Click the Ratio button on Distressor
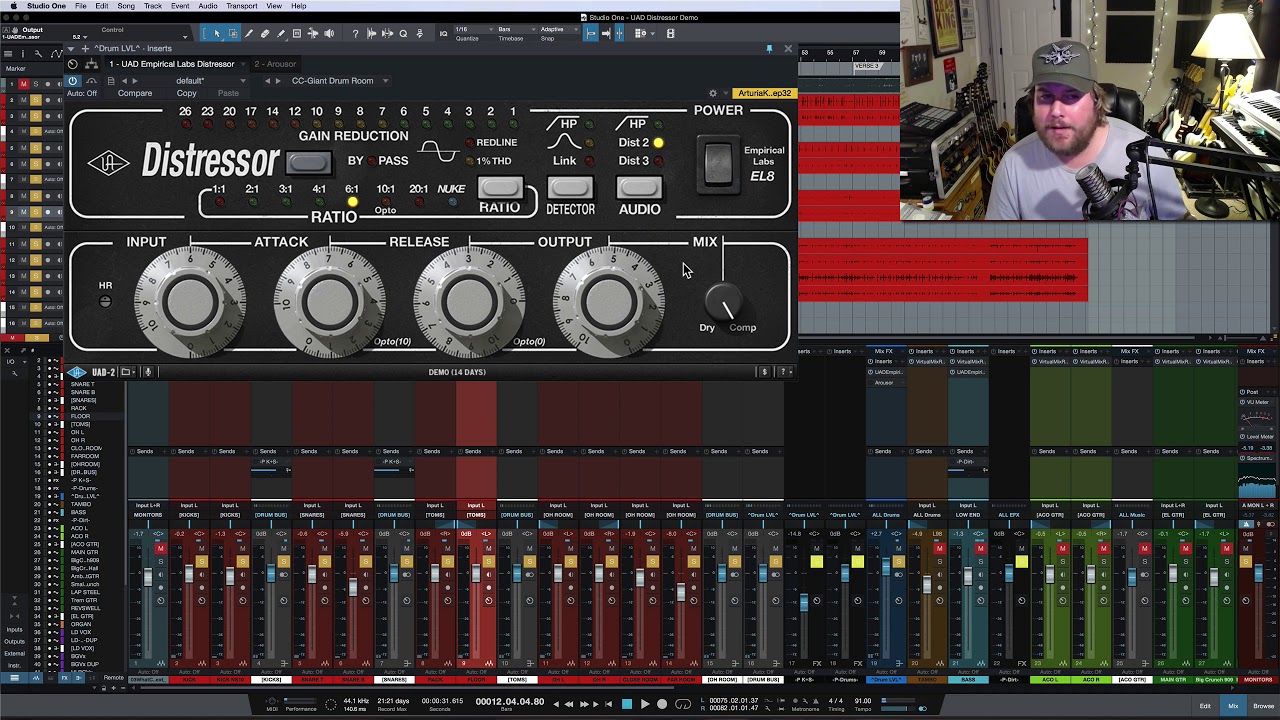This screenshot has height=720, width=1280. pyautogui.click(x=499, y=188)
